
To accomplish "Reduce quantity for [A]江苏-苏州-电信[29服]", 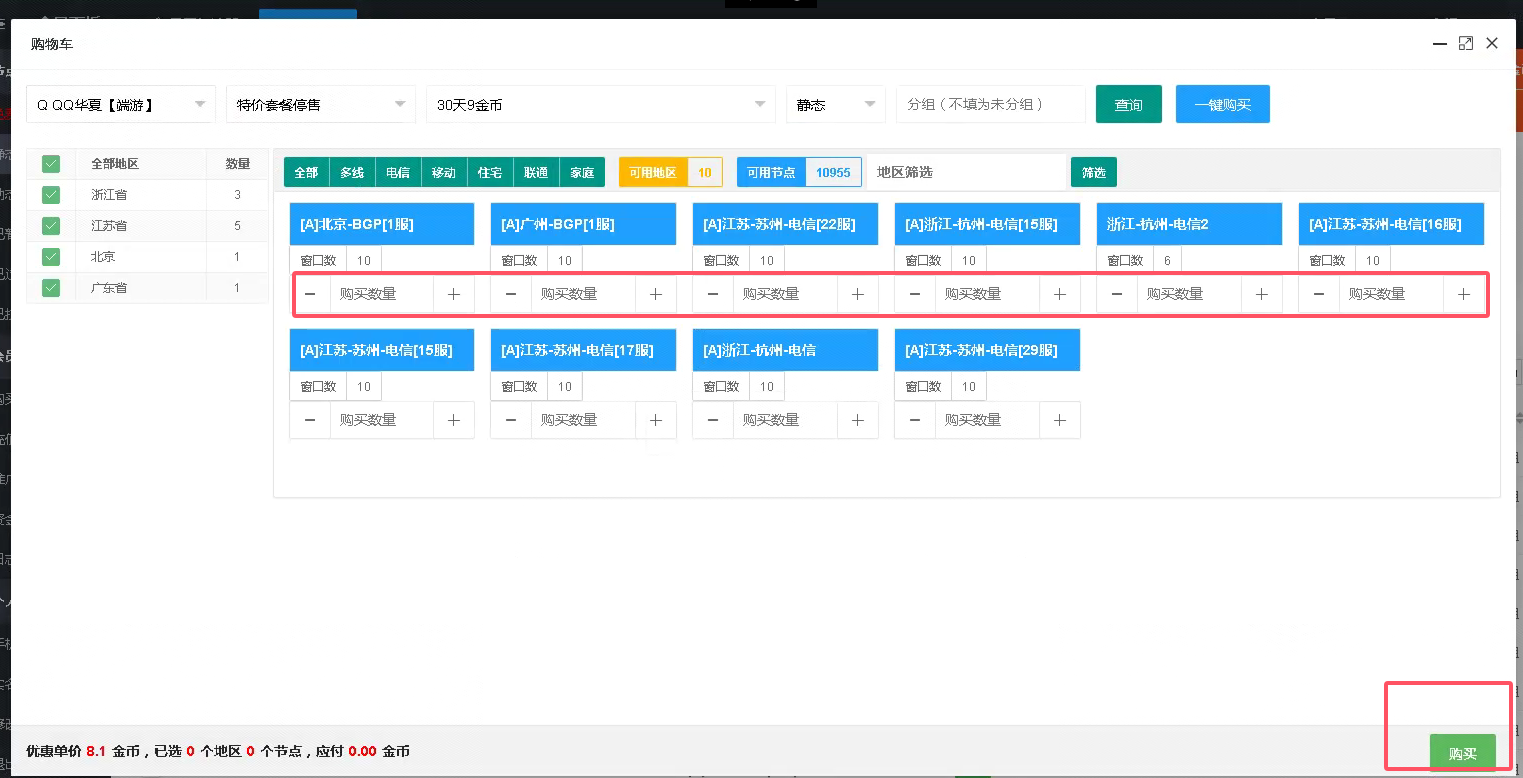I will (914, 420).
